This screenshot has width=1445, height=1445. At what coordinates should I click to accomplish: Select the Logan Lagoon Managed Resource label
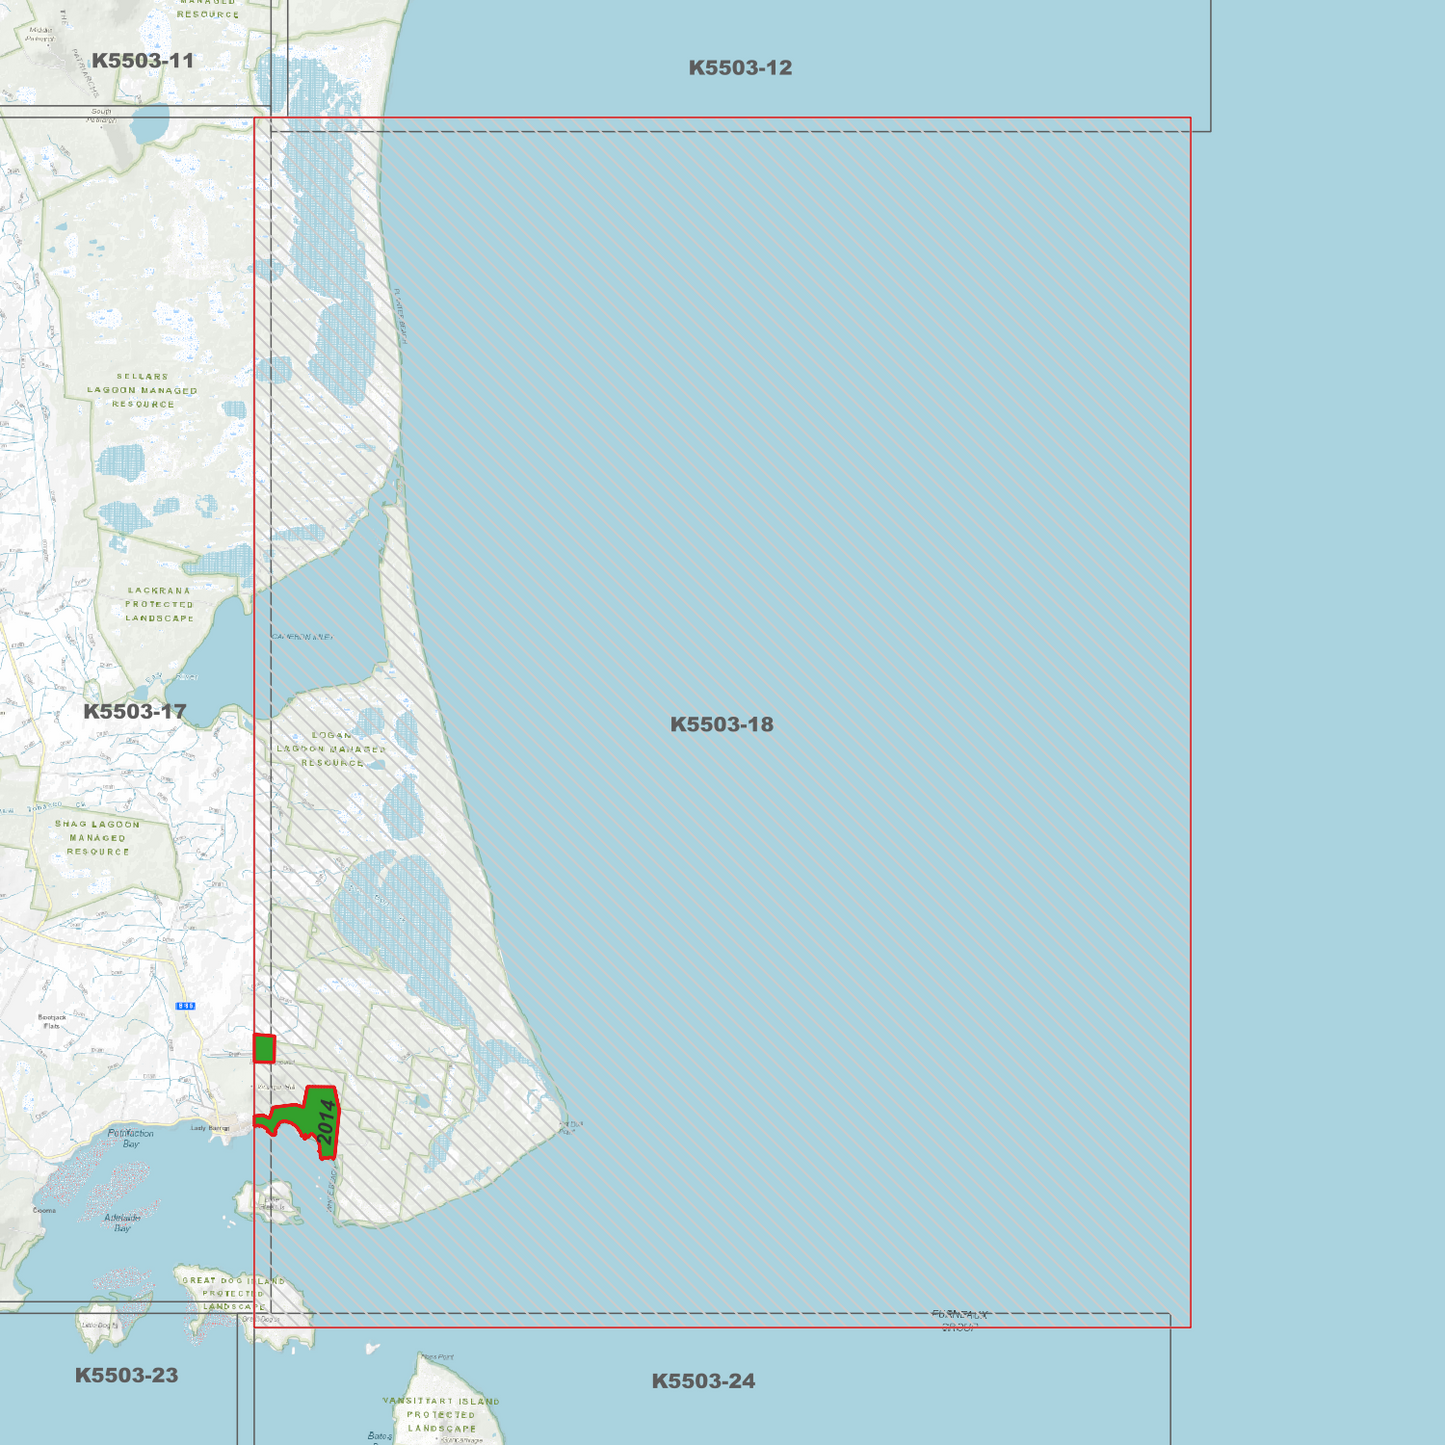pyautogui.click(x=331, y=748)
